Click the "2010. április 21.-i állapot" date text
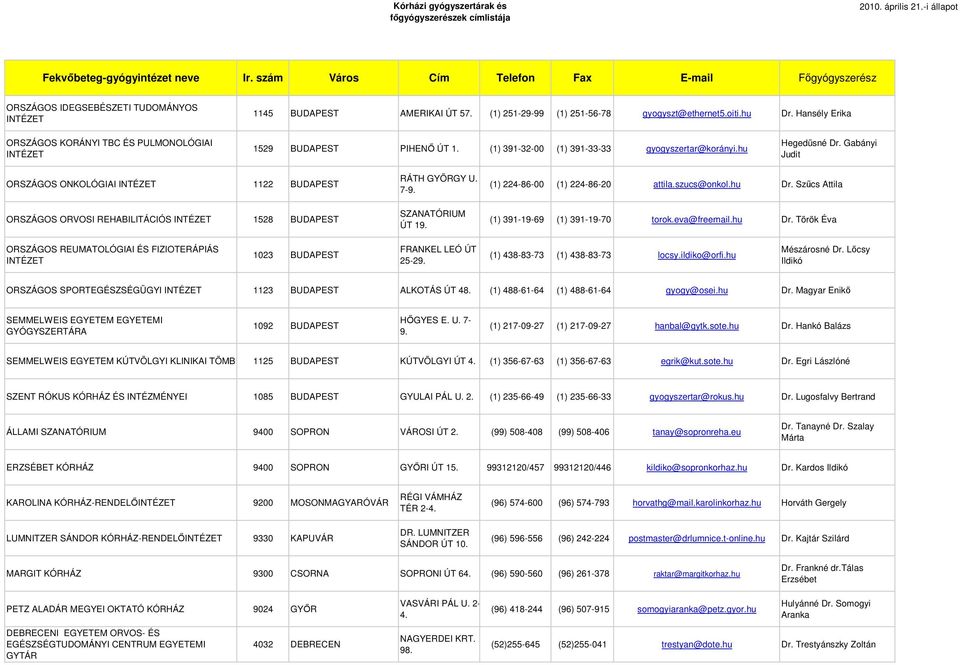The width and height of the screenshot is (960, 665). (x=909, y=7)
